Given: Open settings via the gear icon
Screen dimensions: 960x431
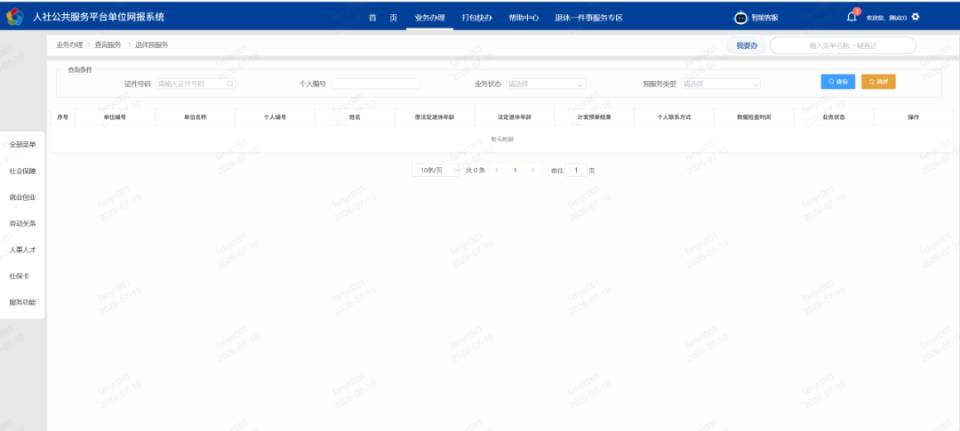Looking at the screenshot, I should click(915, 17).
